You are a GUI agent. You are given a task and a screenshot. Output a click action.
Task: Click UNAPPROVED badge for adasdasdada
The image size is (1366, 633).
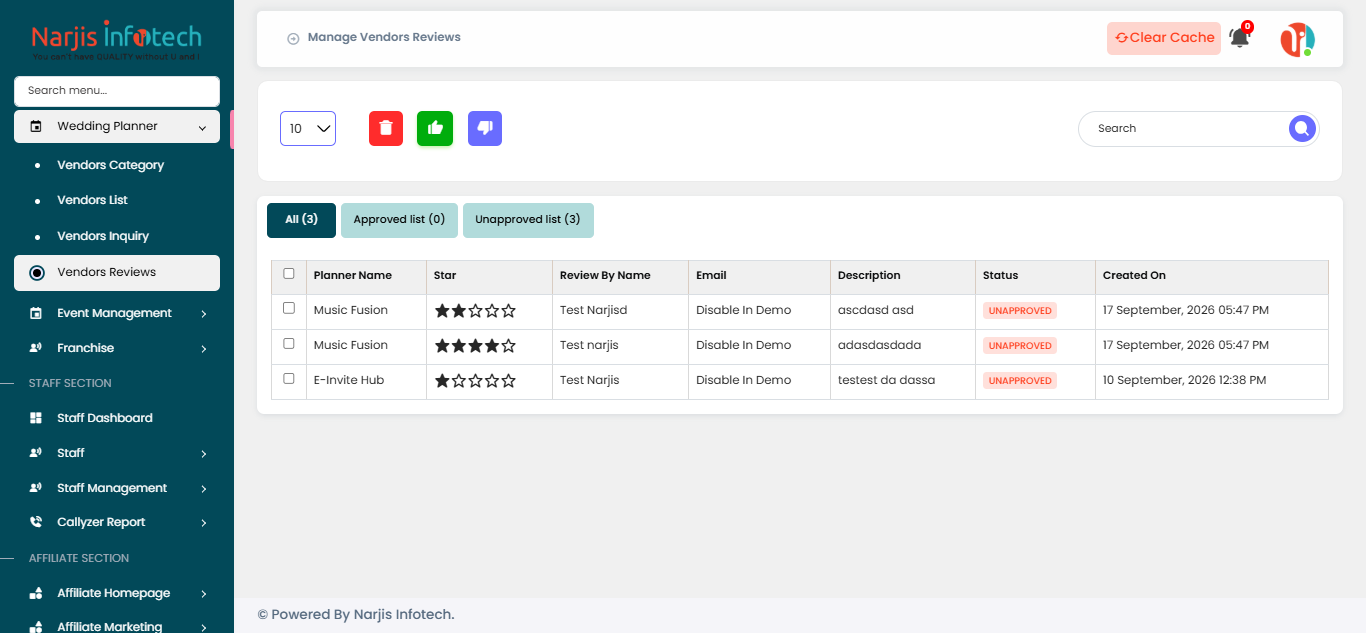[x=1020, y=346]
